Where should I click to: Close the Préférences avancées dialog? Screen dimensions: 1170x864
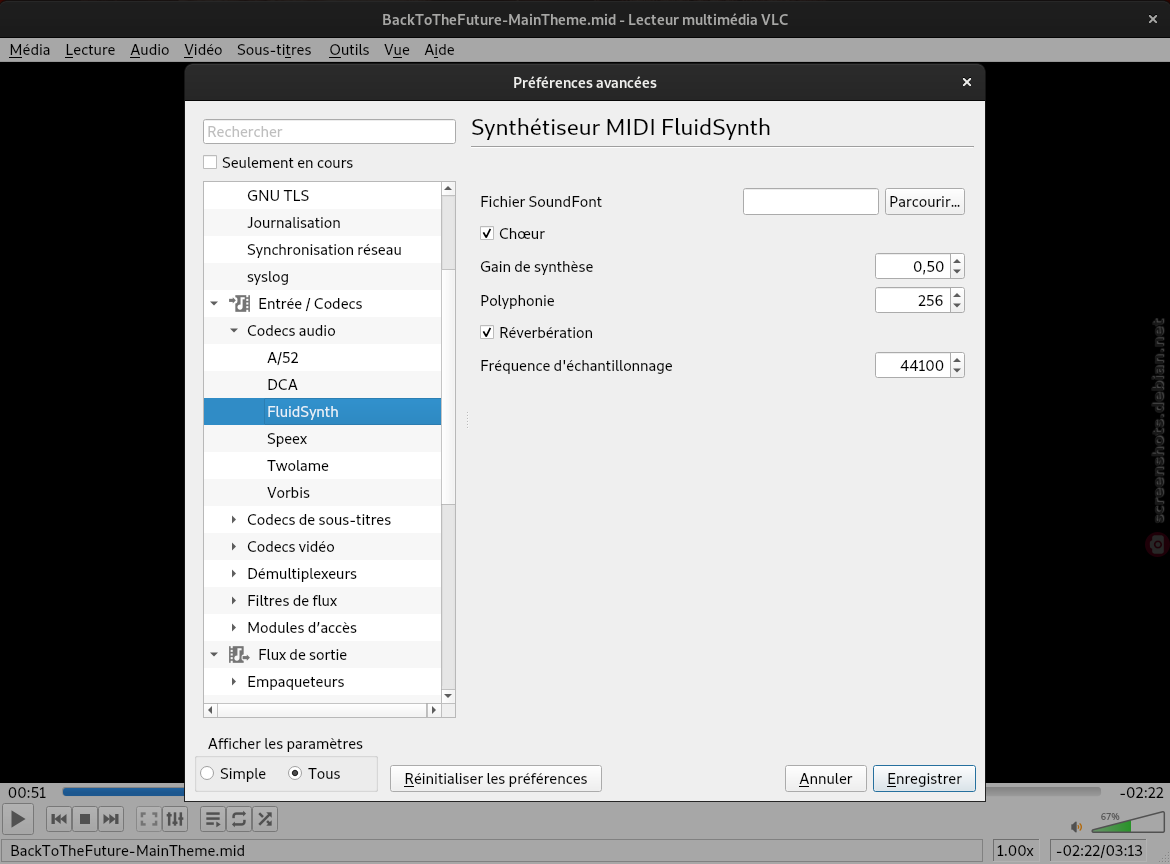tap(966, 82)
